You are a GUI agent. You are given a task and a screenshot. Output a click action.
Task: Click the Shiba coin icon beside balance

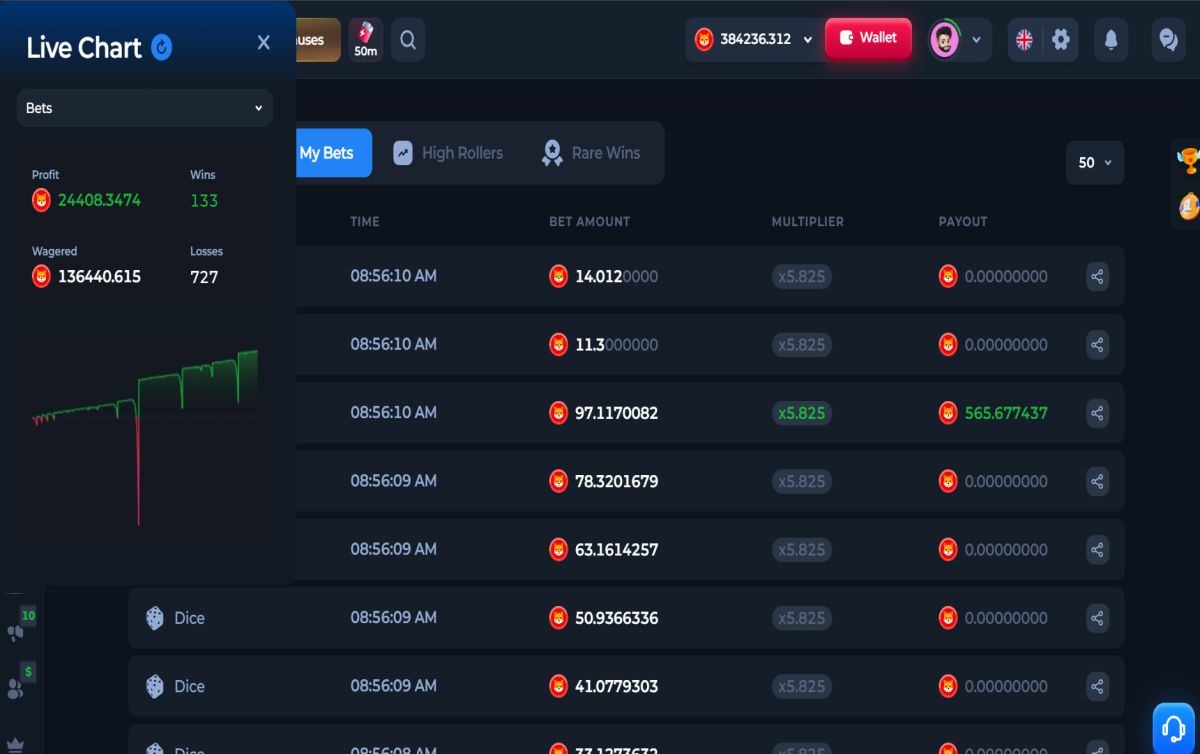coord(705,40)
